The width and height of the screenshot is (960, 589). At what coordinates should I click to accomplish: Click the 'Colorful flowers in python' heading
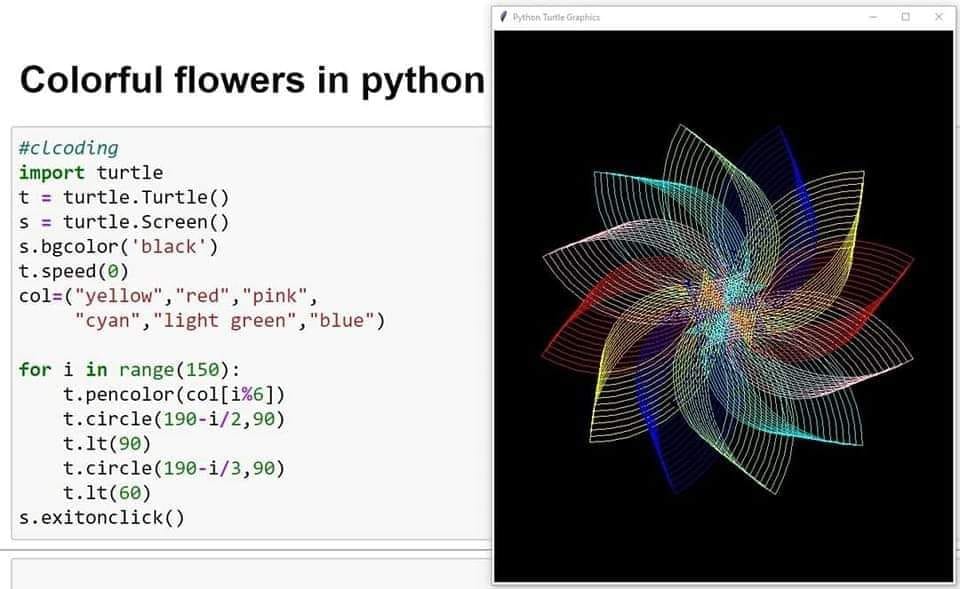[x=252, y=80]
